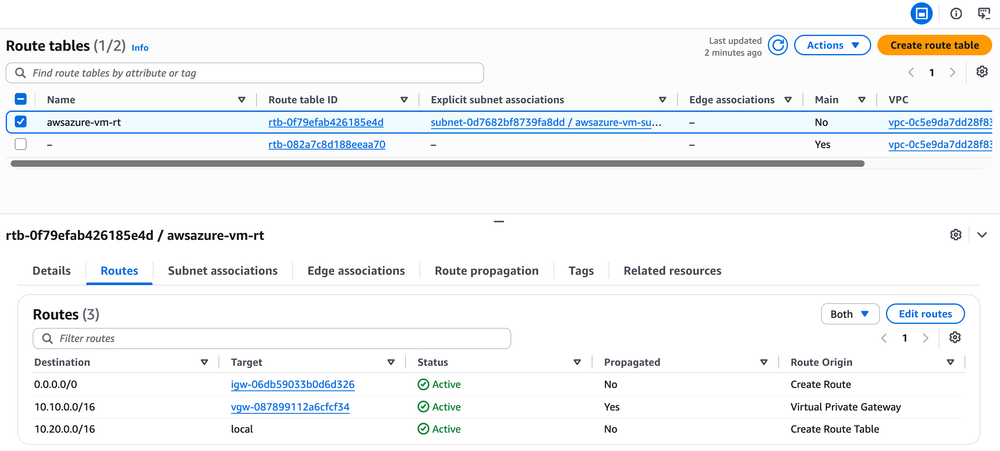The image size is (1000, 451).
Task: Click the Yes value in Propagated column
Action: [612, 406]
